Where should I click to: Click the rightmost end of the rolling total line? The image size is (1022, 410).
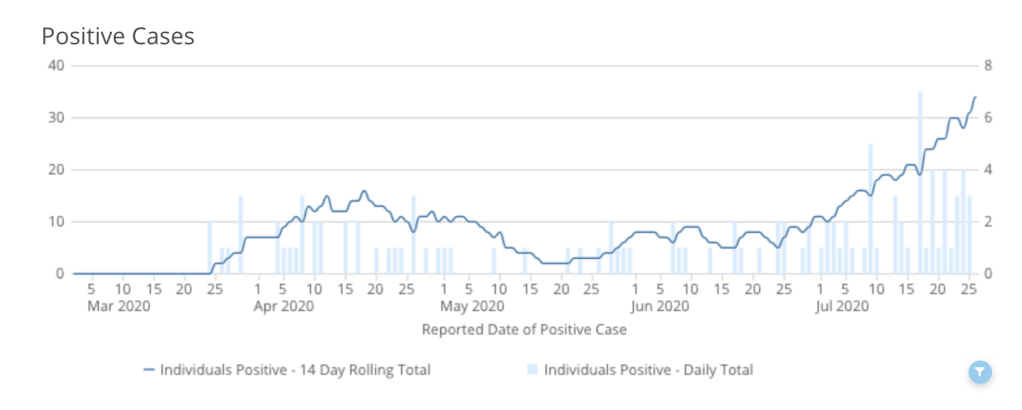[x=975, y=97]
